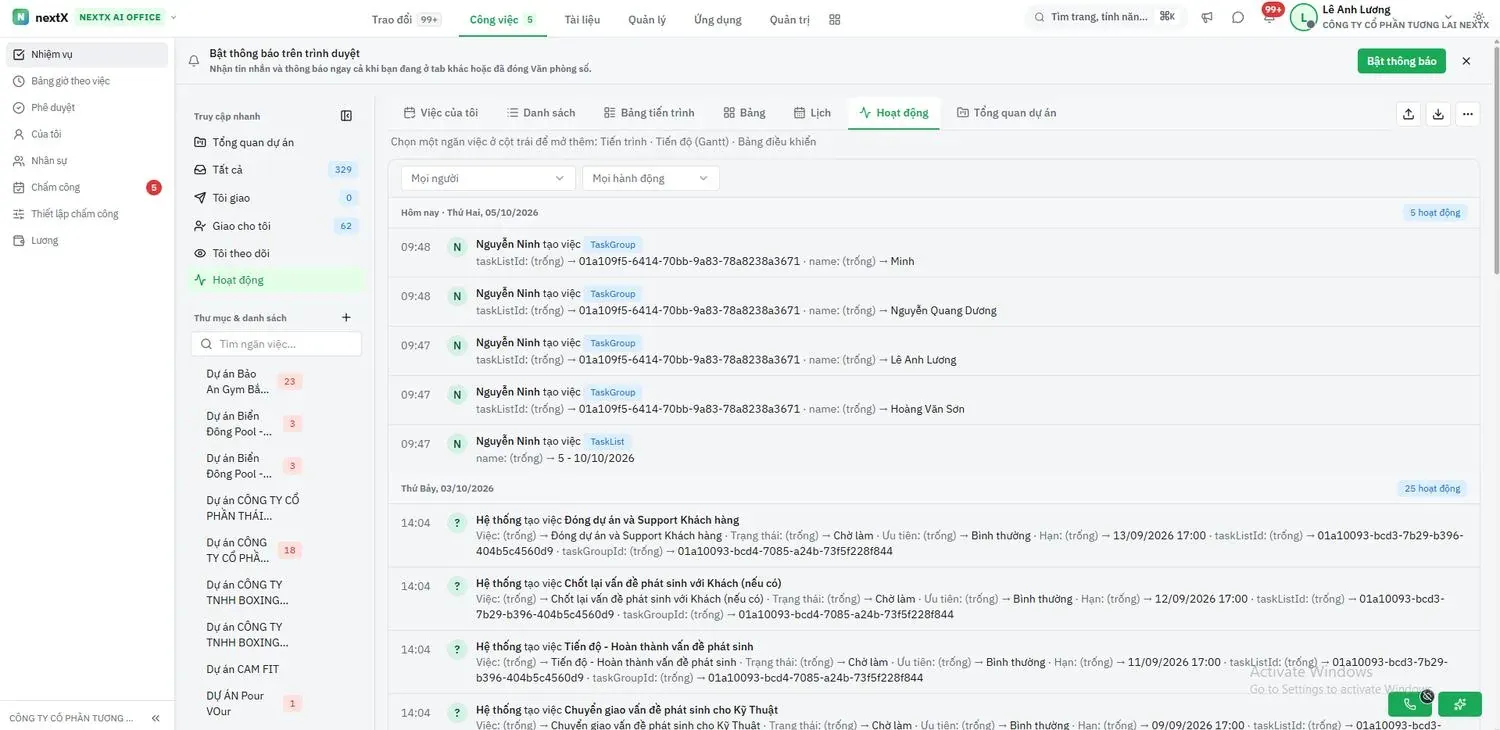The width and height of the screenshot is (1500, 730).
Task: Dismiss the browser notification banner
Action: (1466, 61)
